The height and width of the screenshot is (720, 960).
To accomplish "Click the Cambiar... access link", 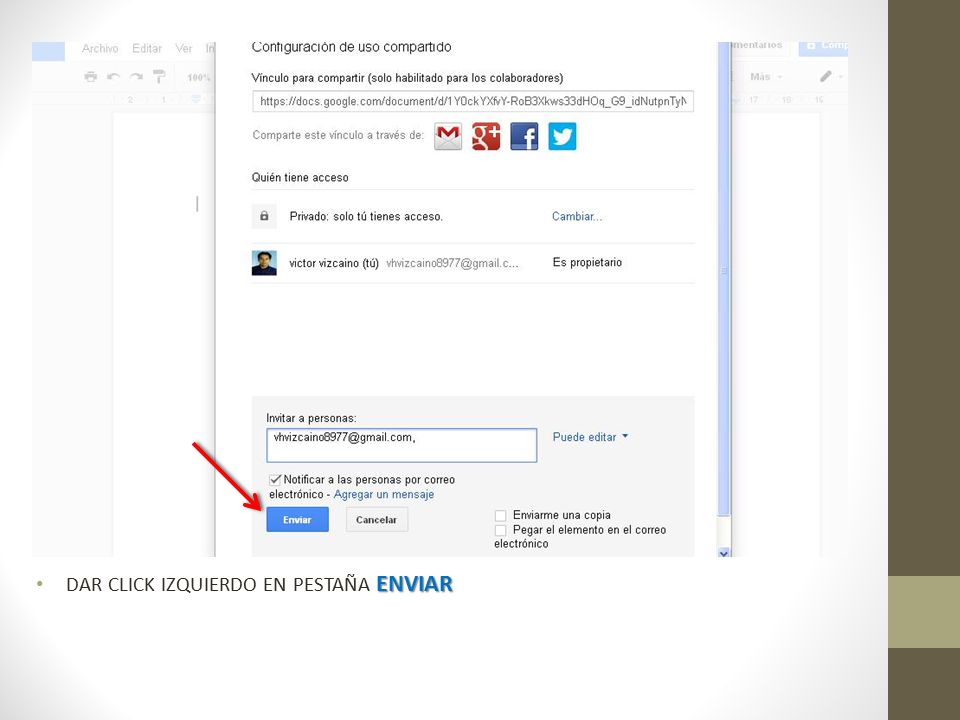I will (577, 216).
